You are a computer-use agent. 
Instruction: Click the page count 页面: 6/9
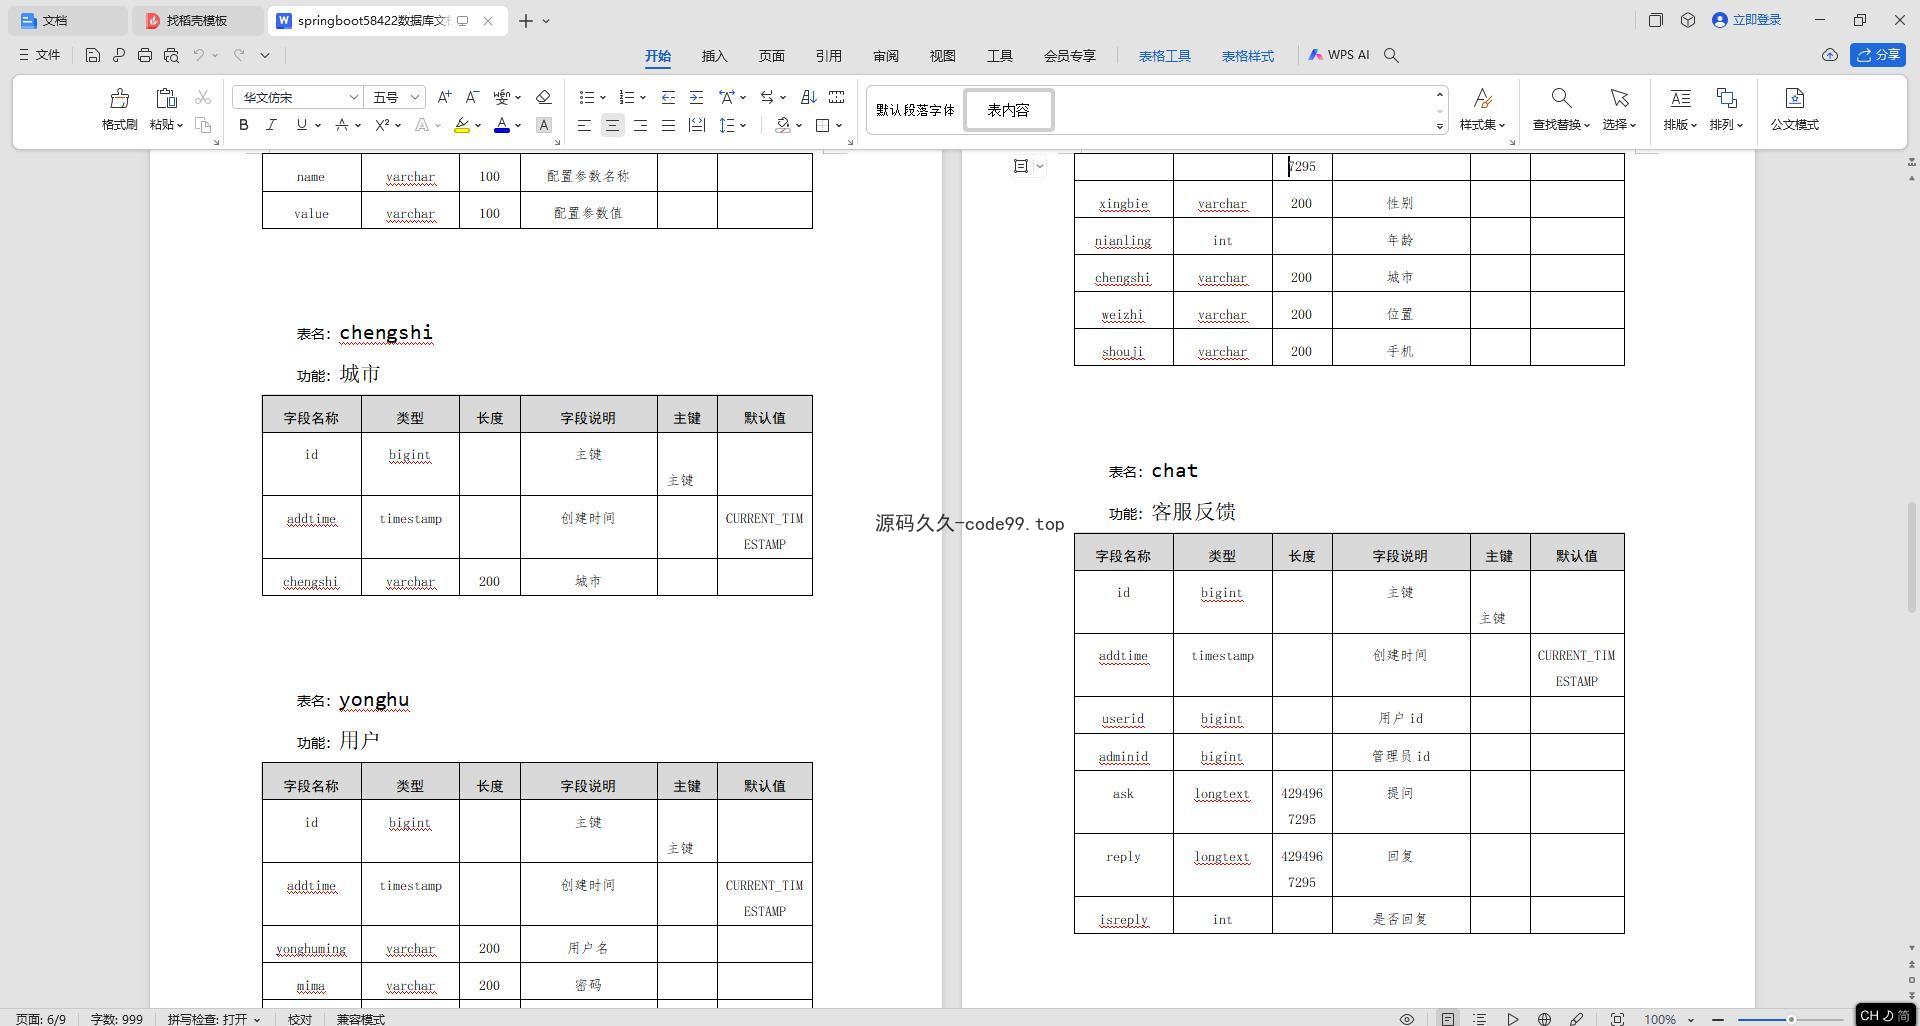point(41,1019)
